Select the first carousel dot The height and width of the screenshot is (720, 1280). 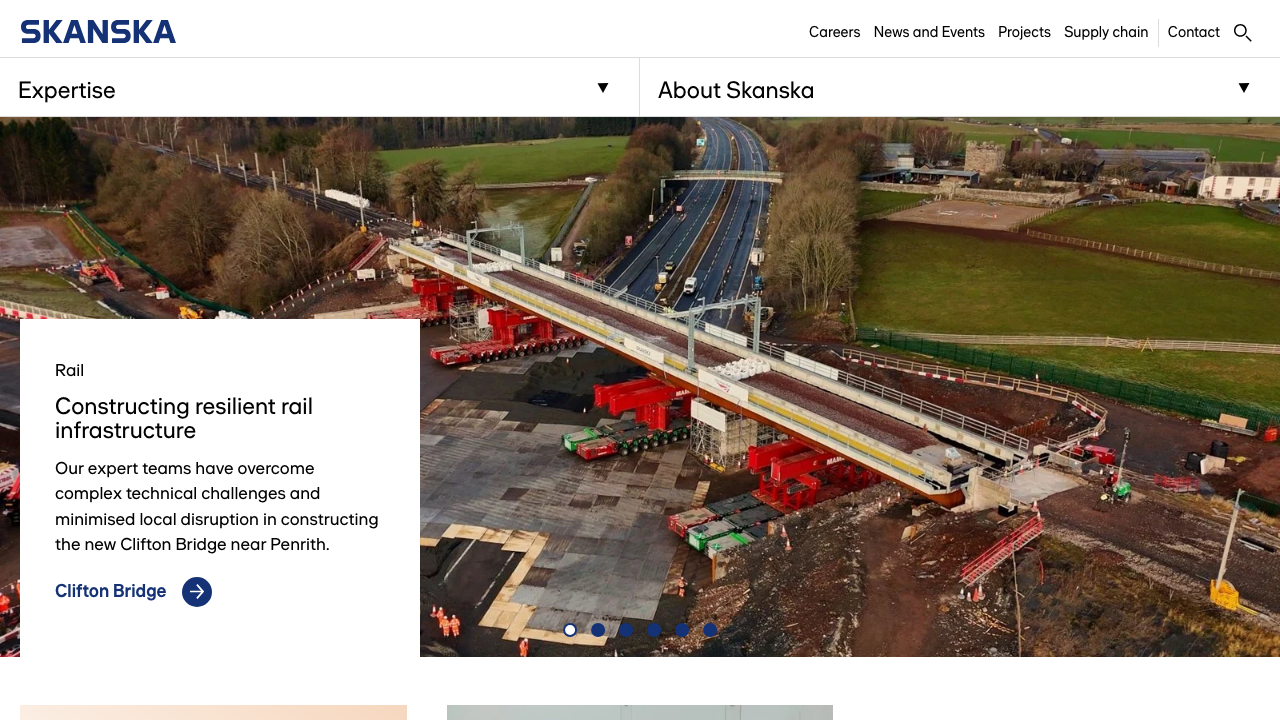(570, 630)
